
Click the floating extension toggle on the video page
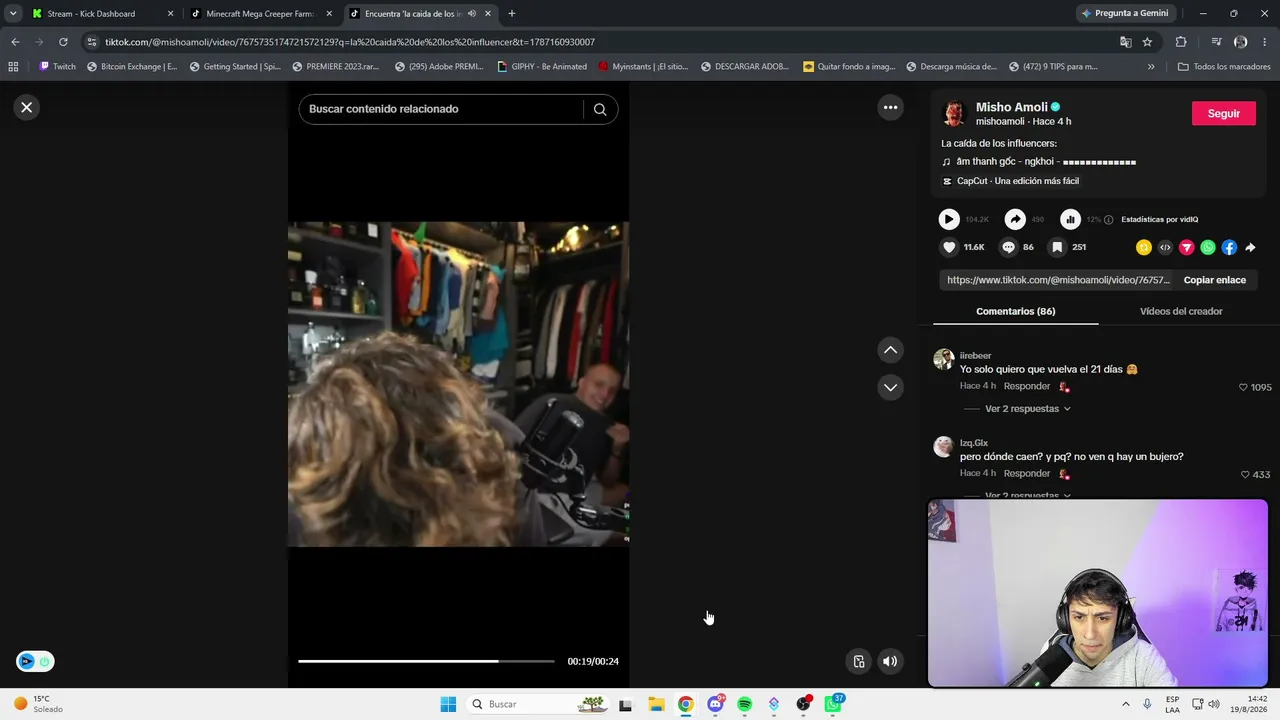coord(35,661)
